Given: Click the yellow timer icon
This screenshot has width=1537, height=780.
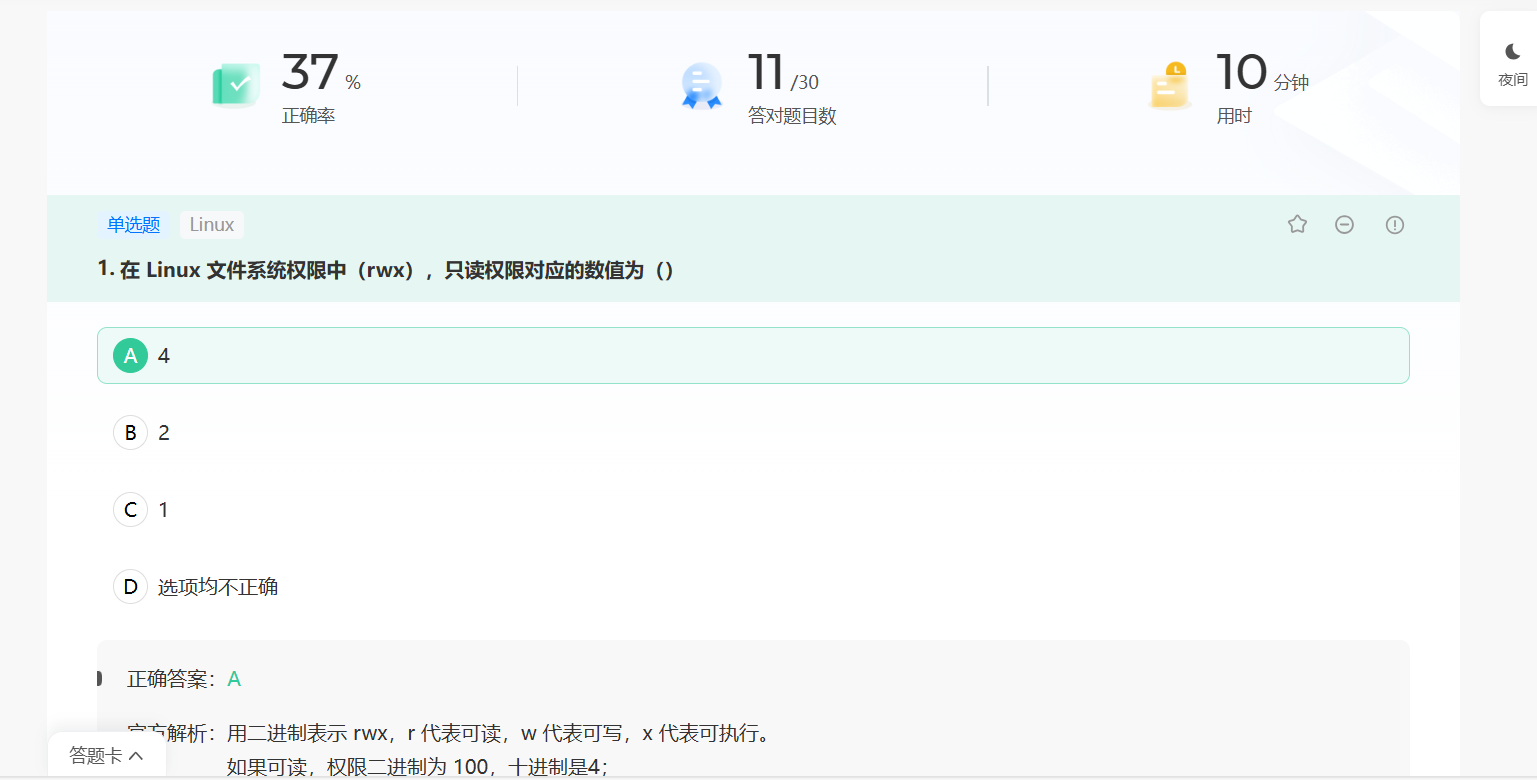Looking at the screenshot, I should coord(1170,86).
